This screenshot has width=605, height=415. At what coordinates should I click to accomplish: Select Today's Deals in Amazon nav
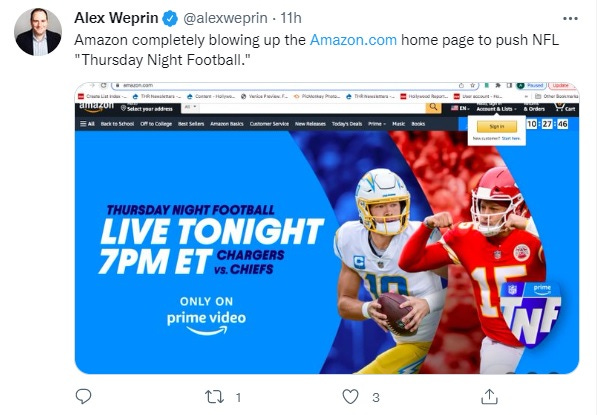click(x=347, y=124)
